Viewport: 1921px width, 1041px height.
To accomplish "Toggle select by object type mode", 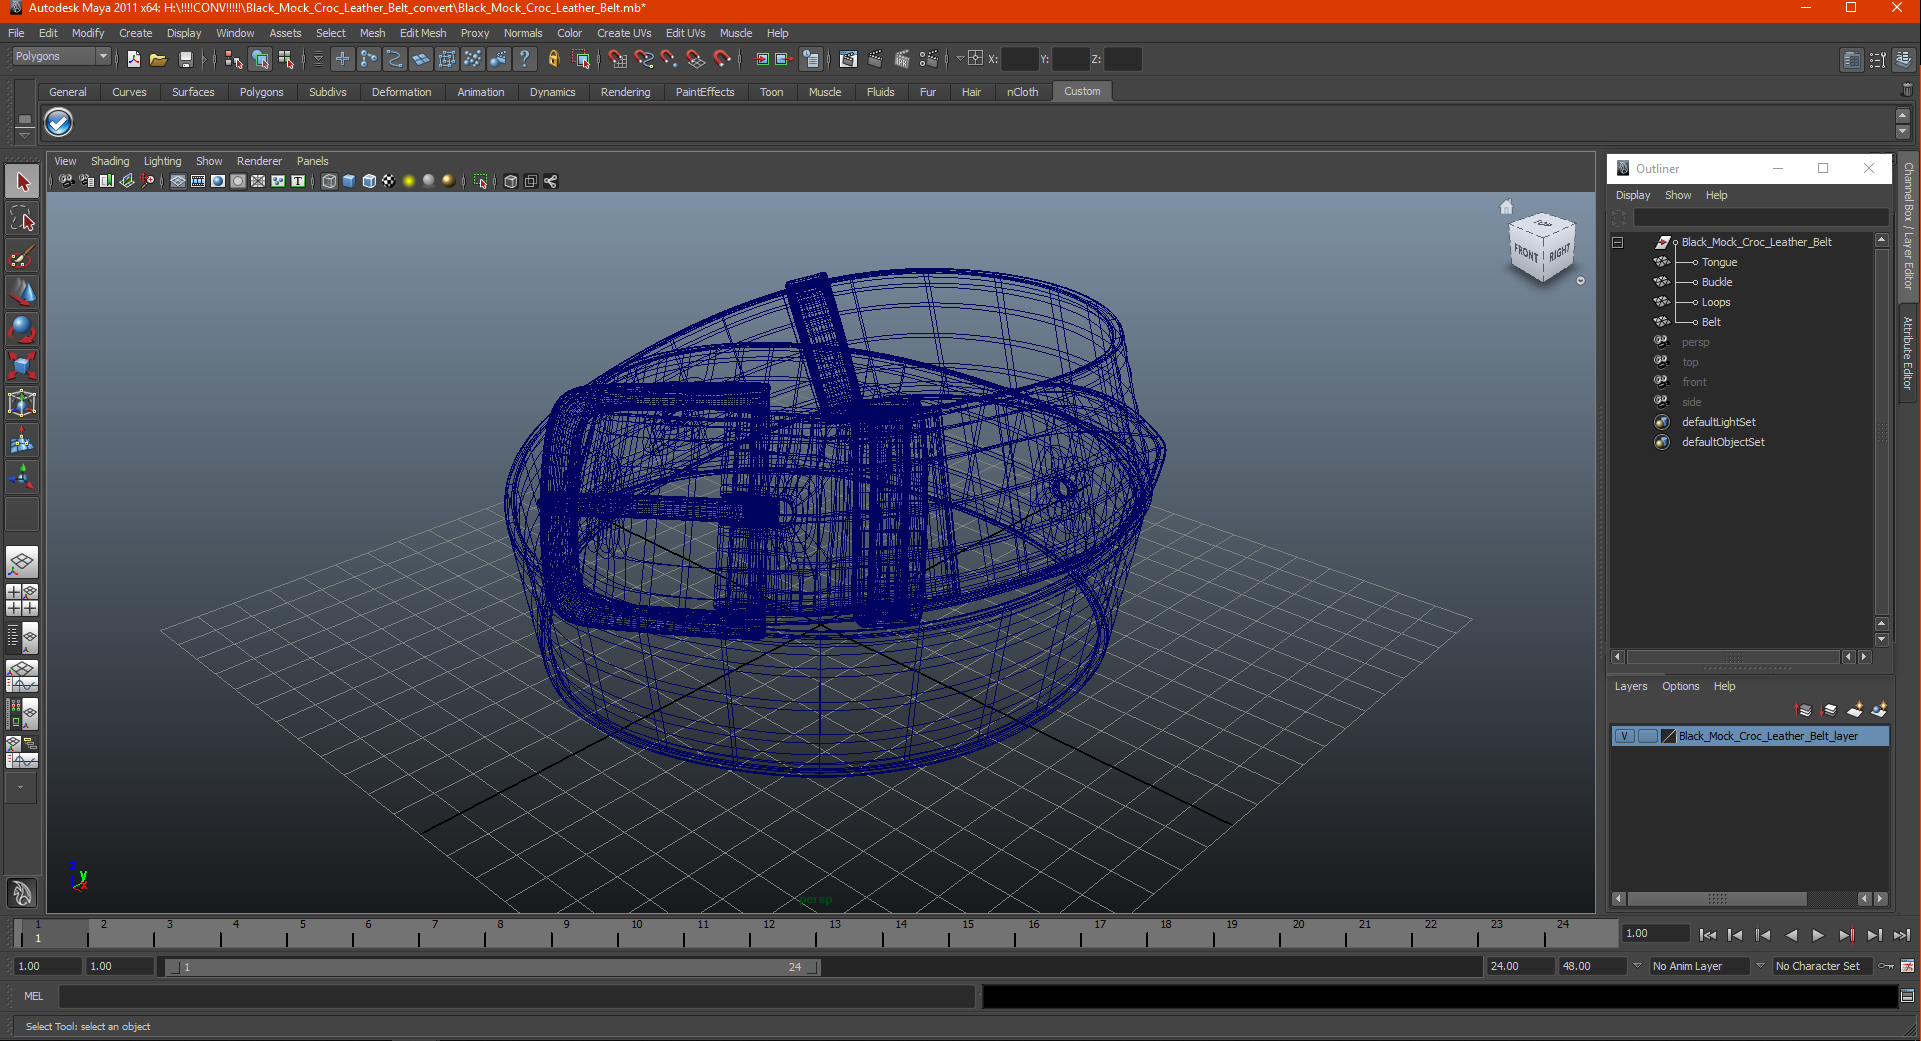I will tap(260, 59).
